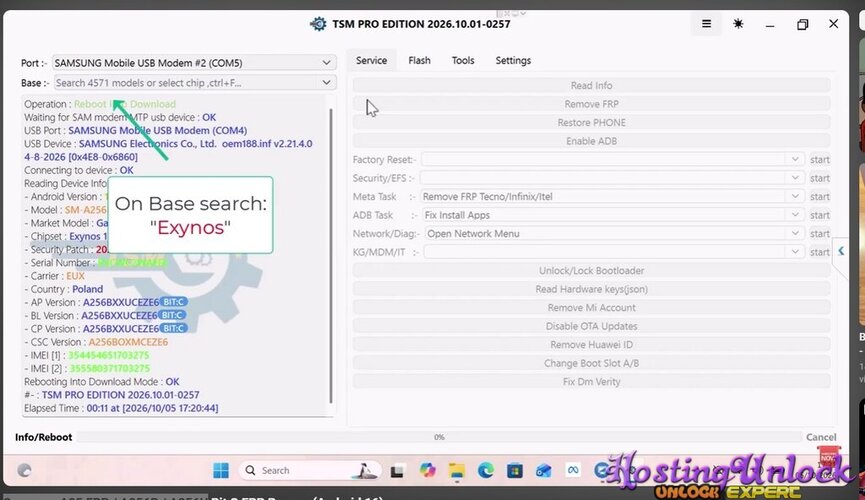This screenshot has width=865, height=500.
Task: Open the hamburger menu in title bar
Action: pos(706,24)
